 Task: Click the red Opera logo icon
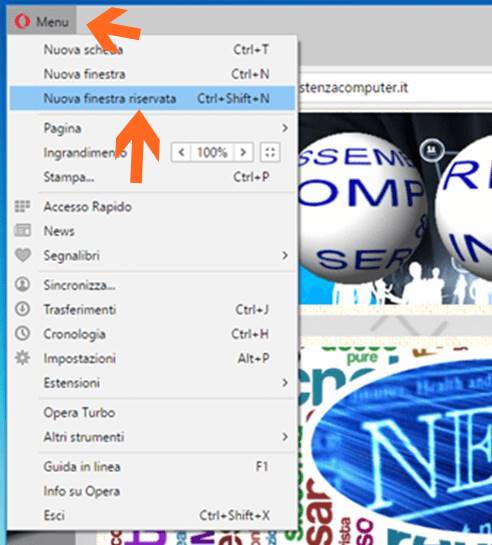[23, 21]
